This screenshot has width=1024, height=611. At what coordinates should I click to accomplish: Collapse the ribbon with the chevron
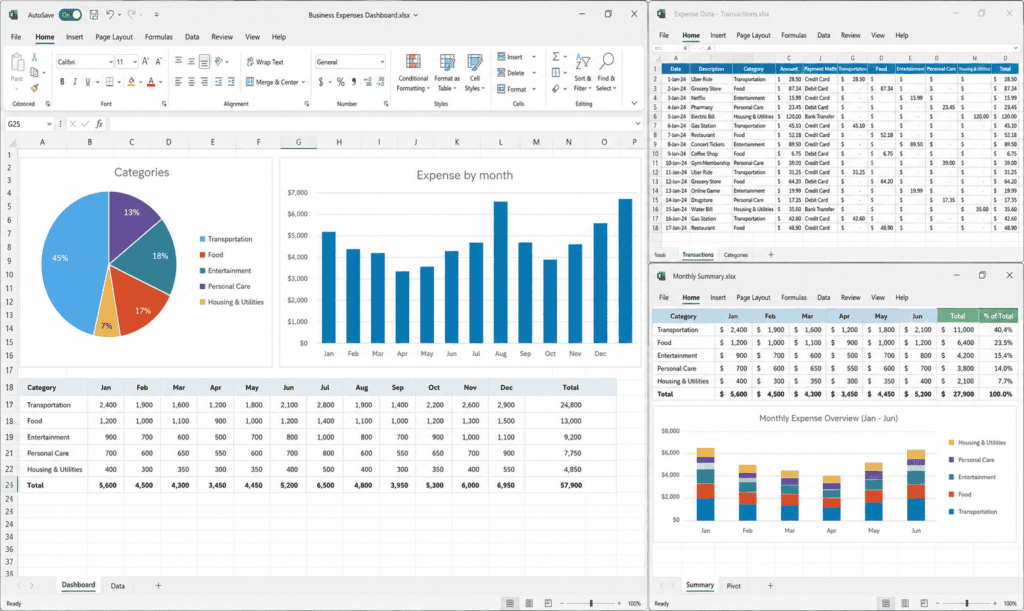point(634,103)
